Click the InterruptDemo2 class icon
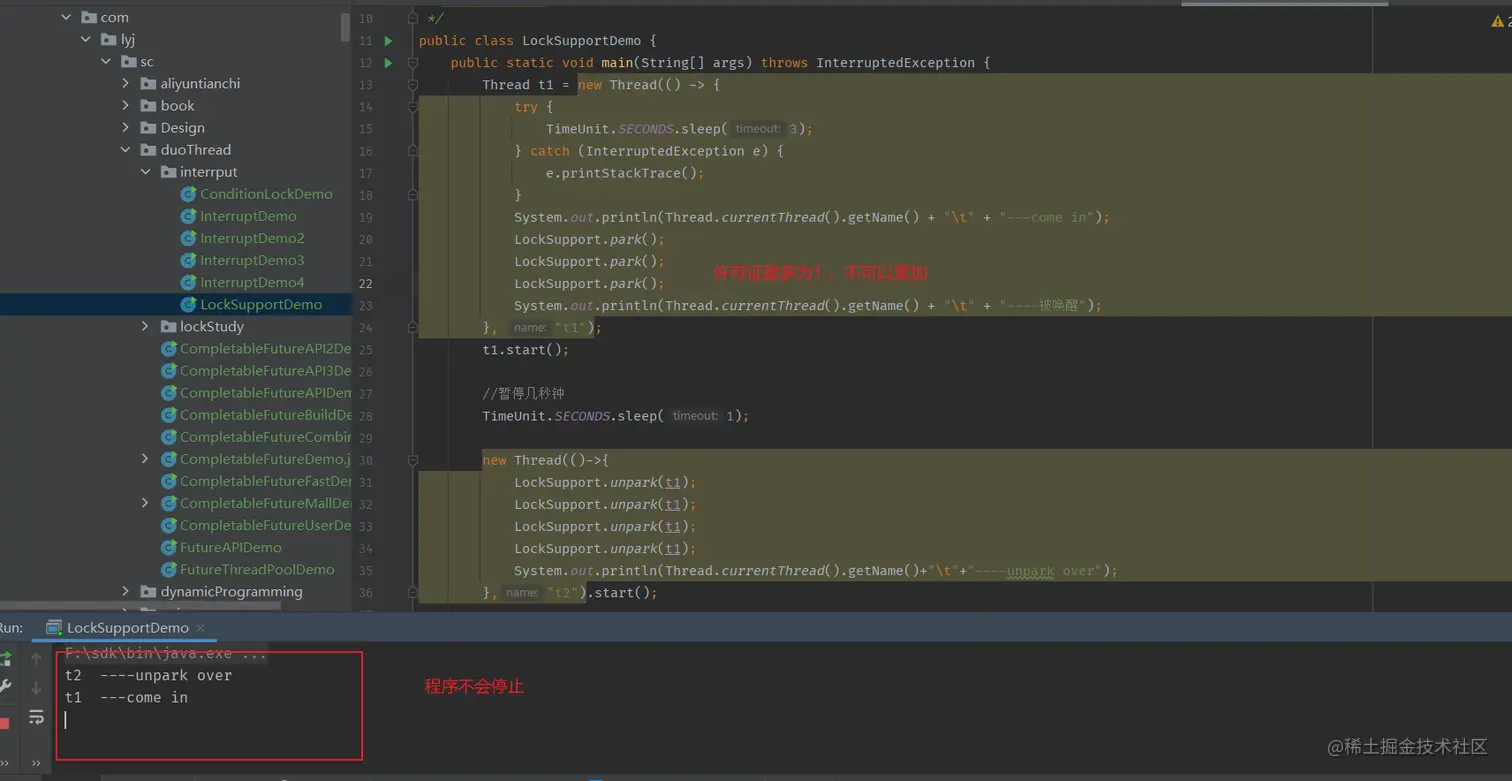The width and height of the screenshot is (1512, 781). [188, 238]
